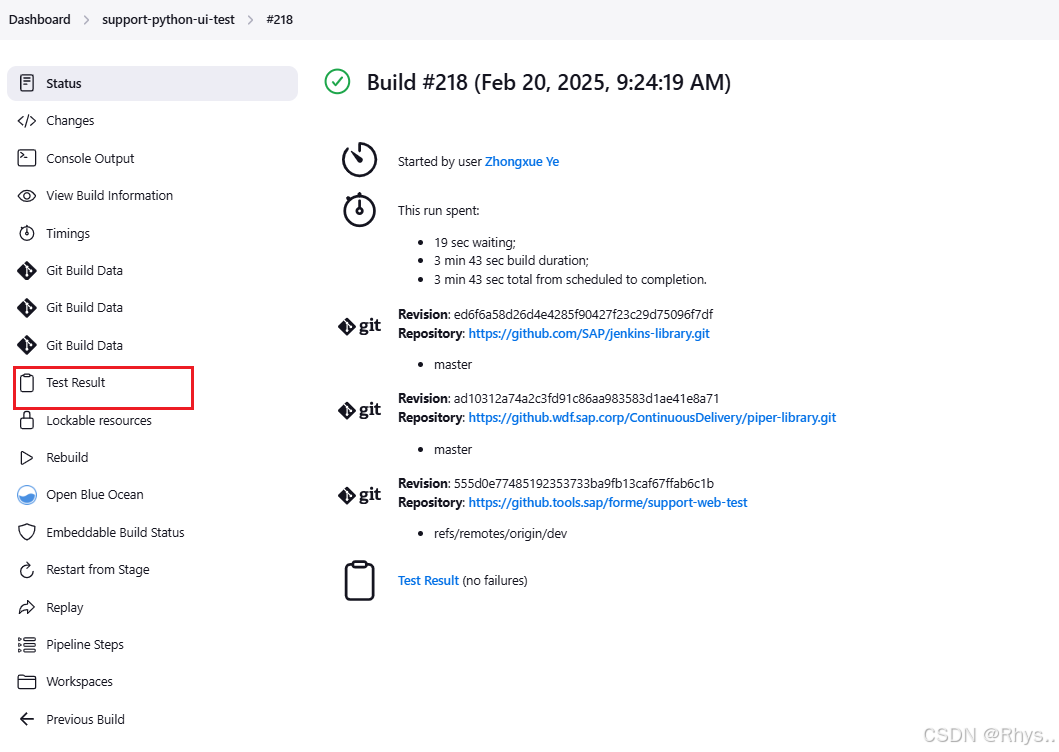Click the '(no failures)' text
The width and height of the screenshot is (1059, 752).
[x=495, y=580]
